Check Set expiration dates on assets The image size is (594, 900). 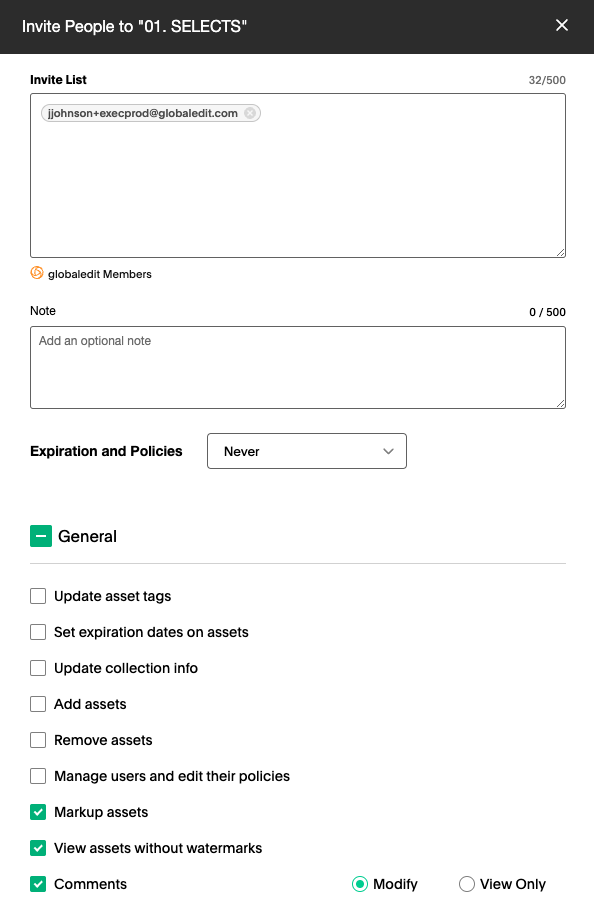(38, 632)
